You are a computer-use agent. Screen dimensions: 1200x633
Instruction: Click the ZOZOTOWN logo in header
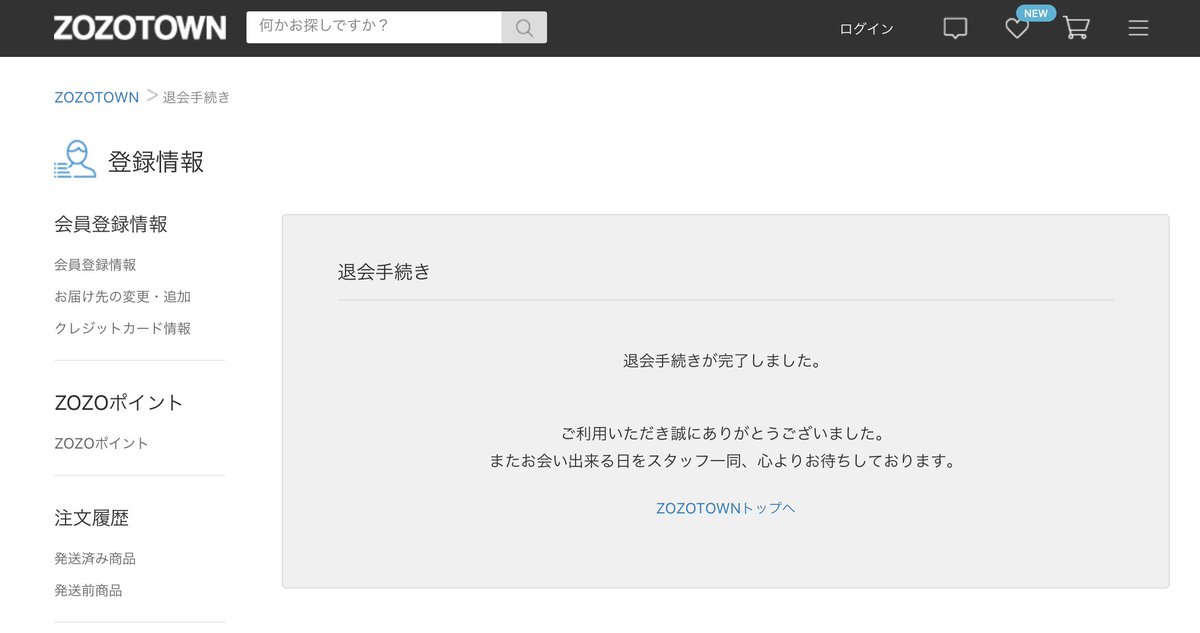tap(140, 28)
